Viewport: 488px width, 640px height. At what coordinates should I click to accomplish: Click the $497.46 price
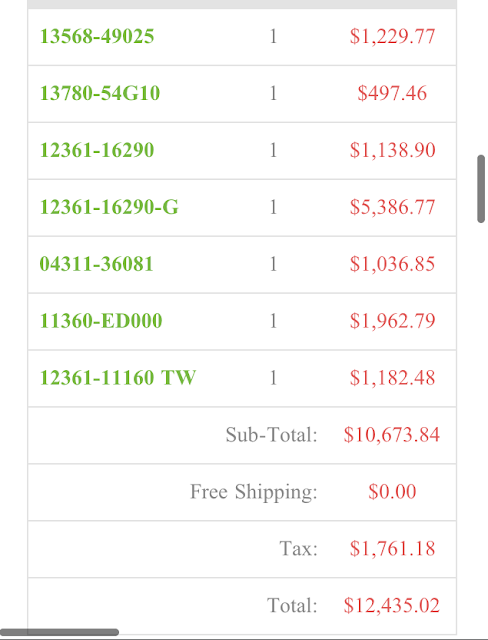point(392,93)
